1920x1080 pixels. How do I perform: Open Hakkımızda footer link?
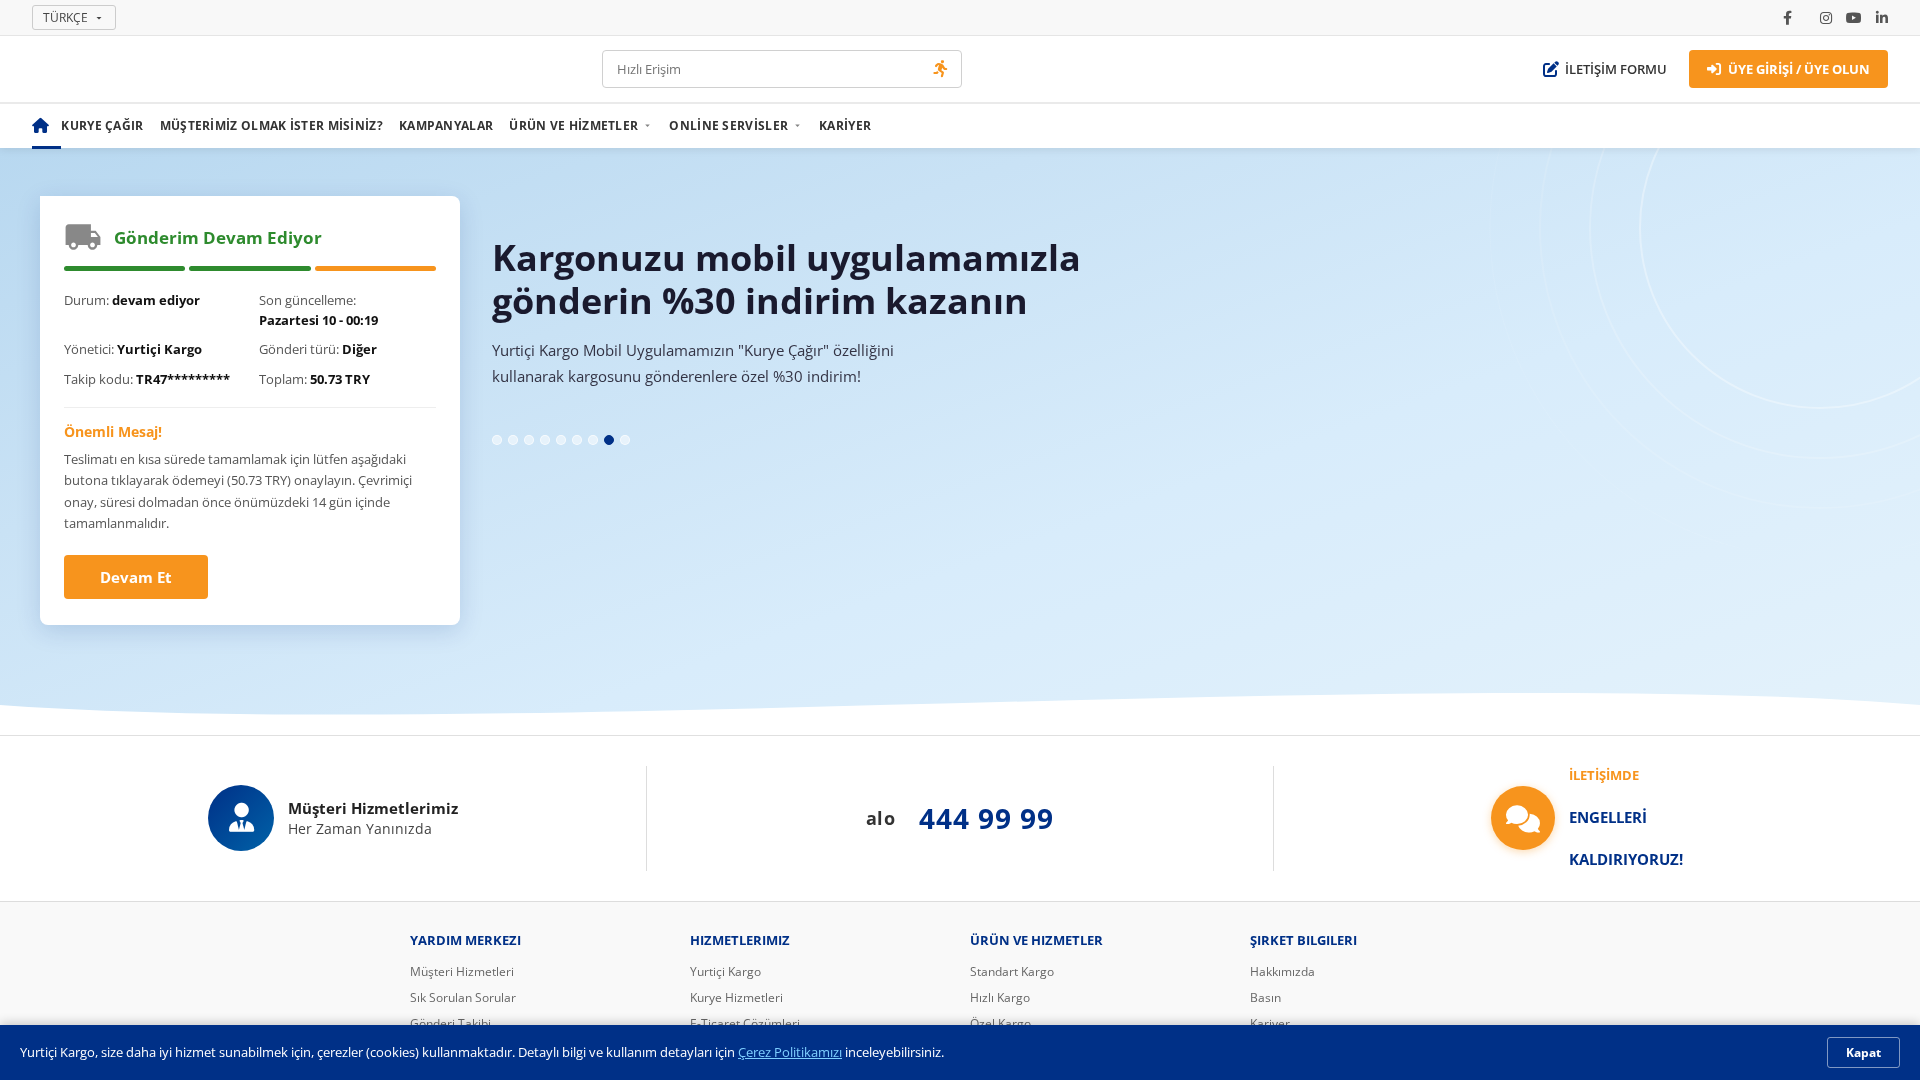click(x=1282, y=972)
